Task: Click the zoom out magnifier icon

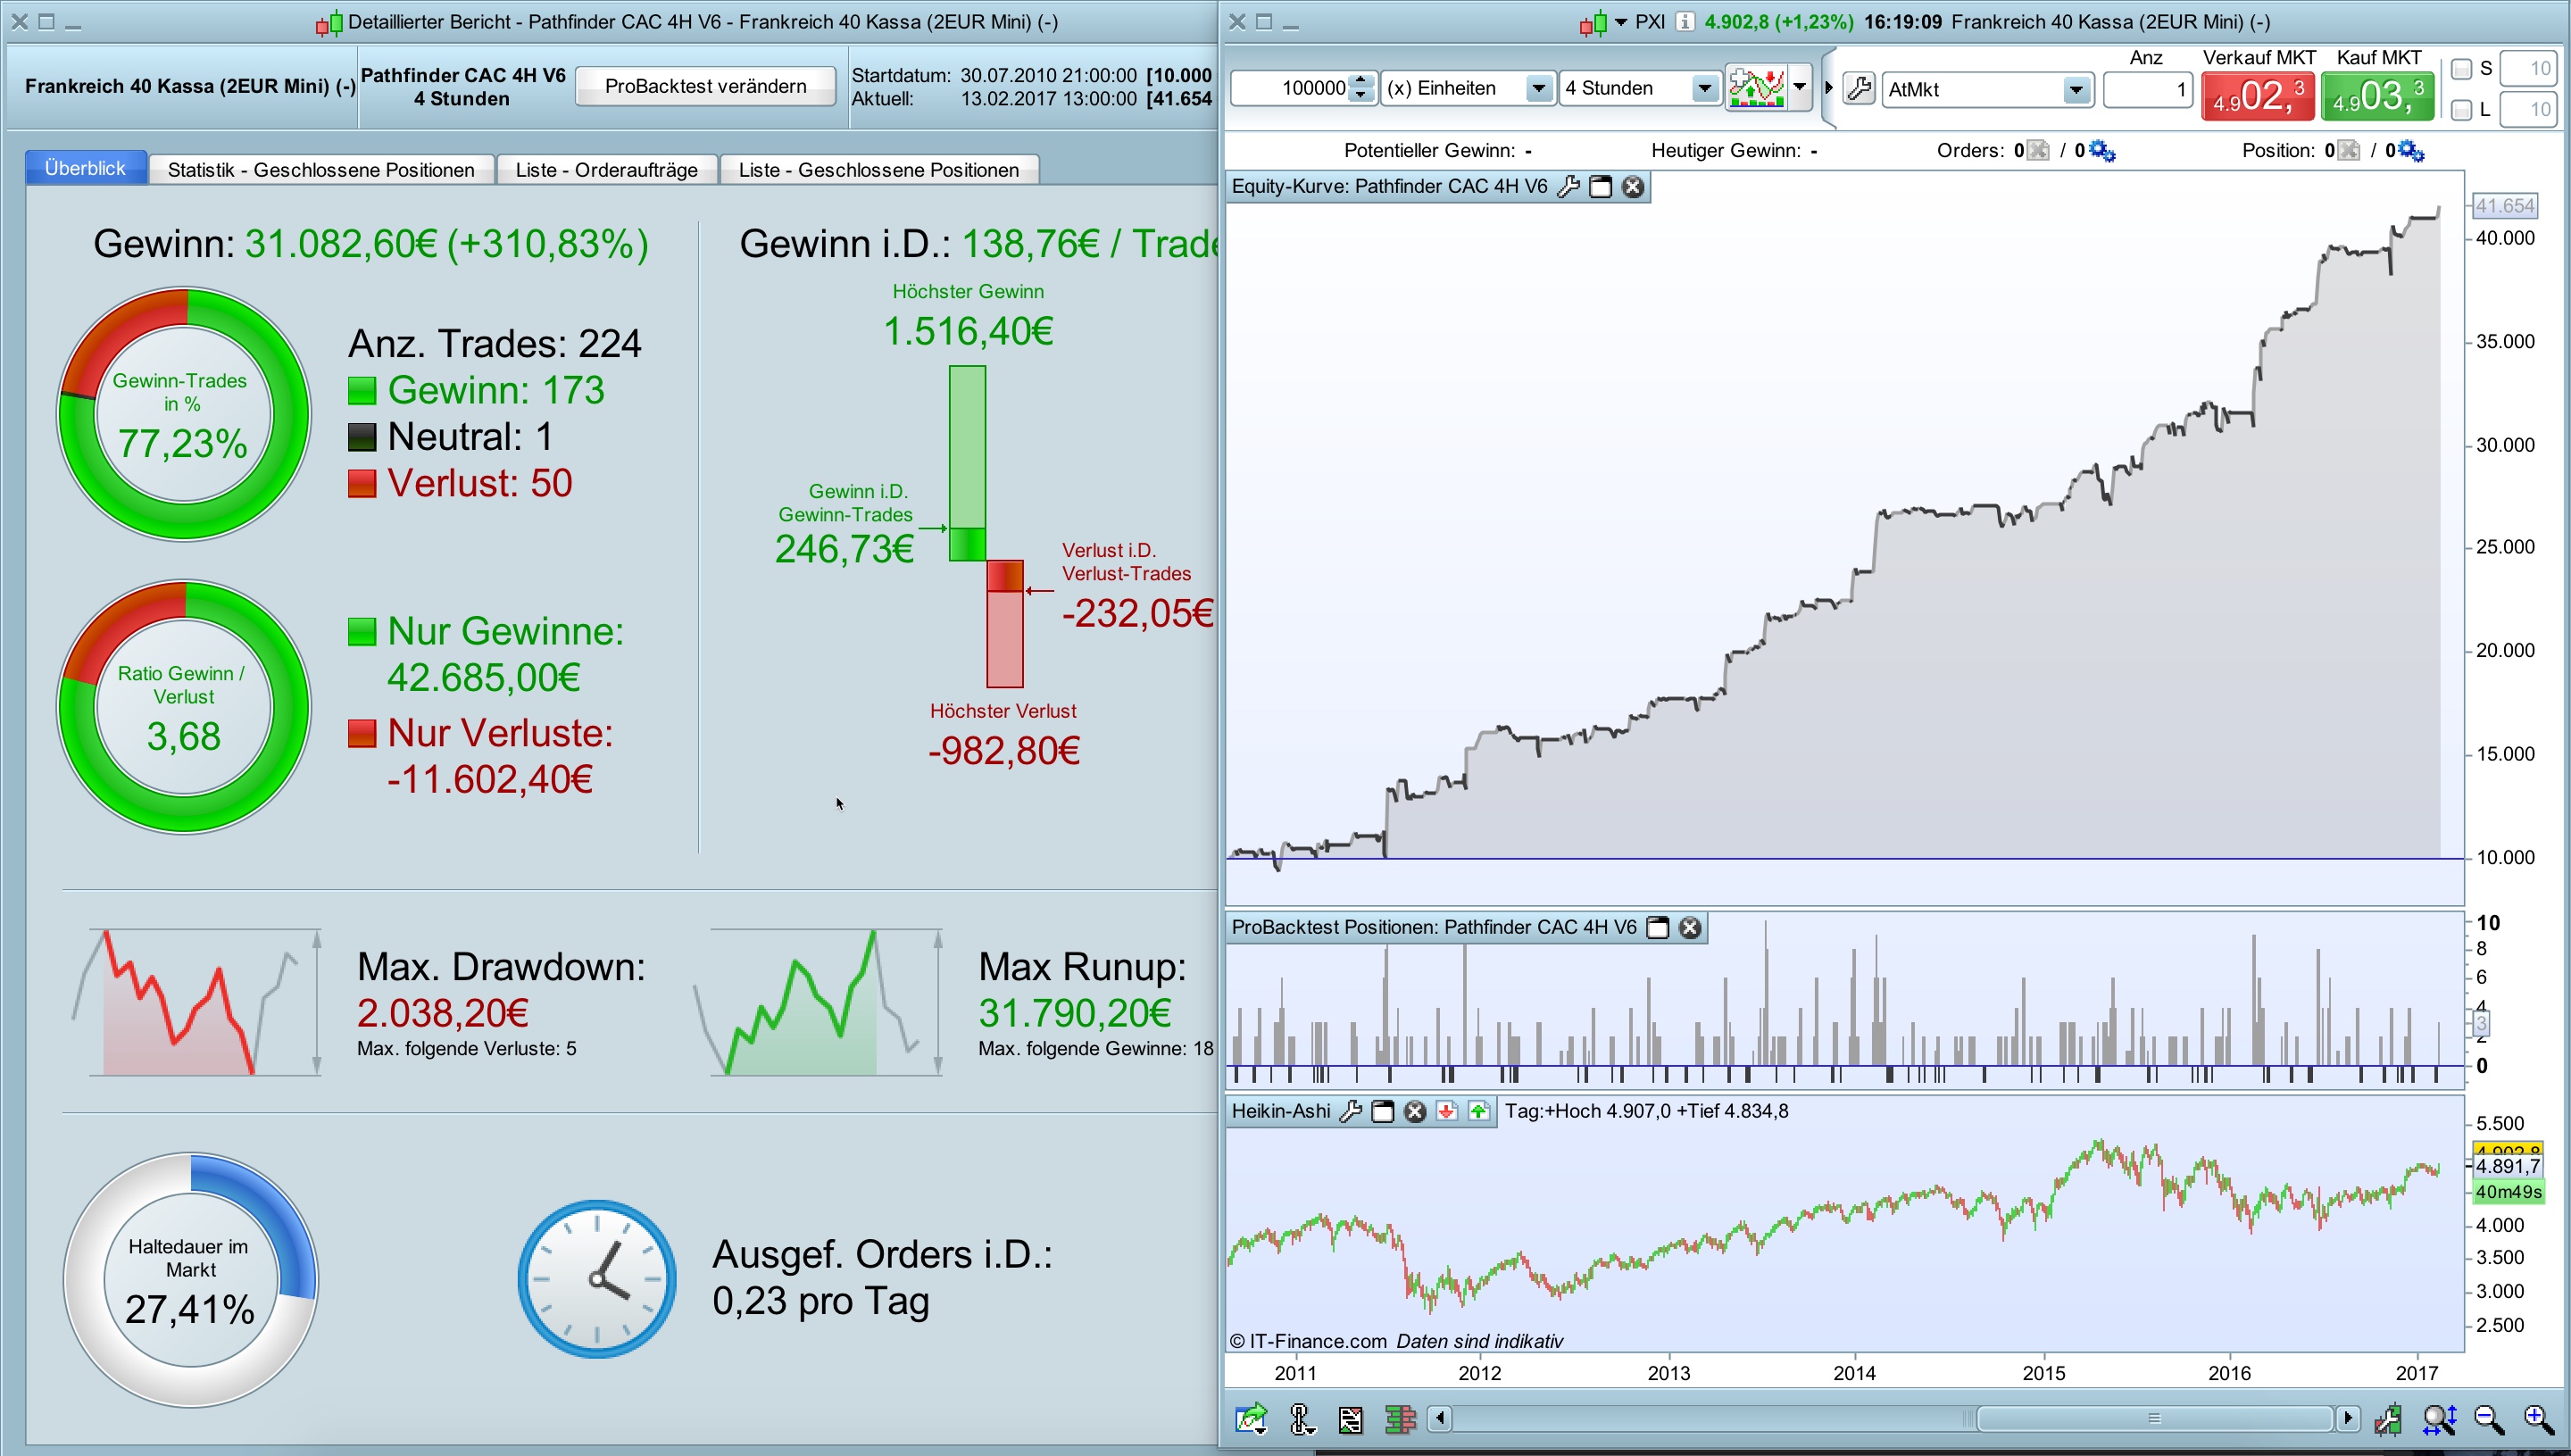Action: click(x=2488, y=1419)
